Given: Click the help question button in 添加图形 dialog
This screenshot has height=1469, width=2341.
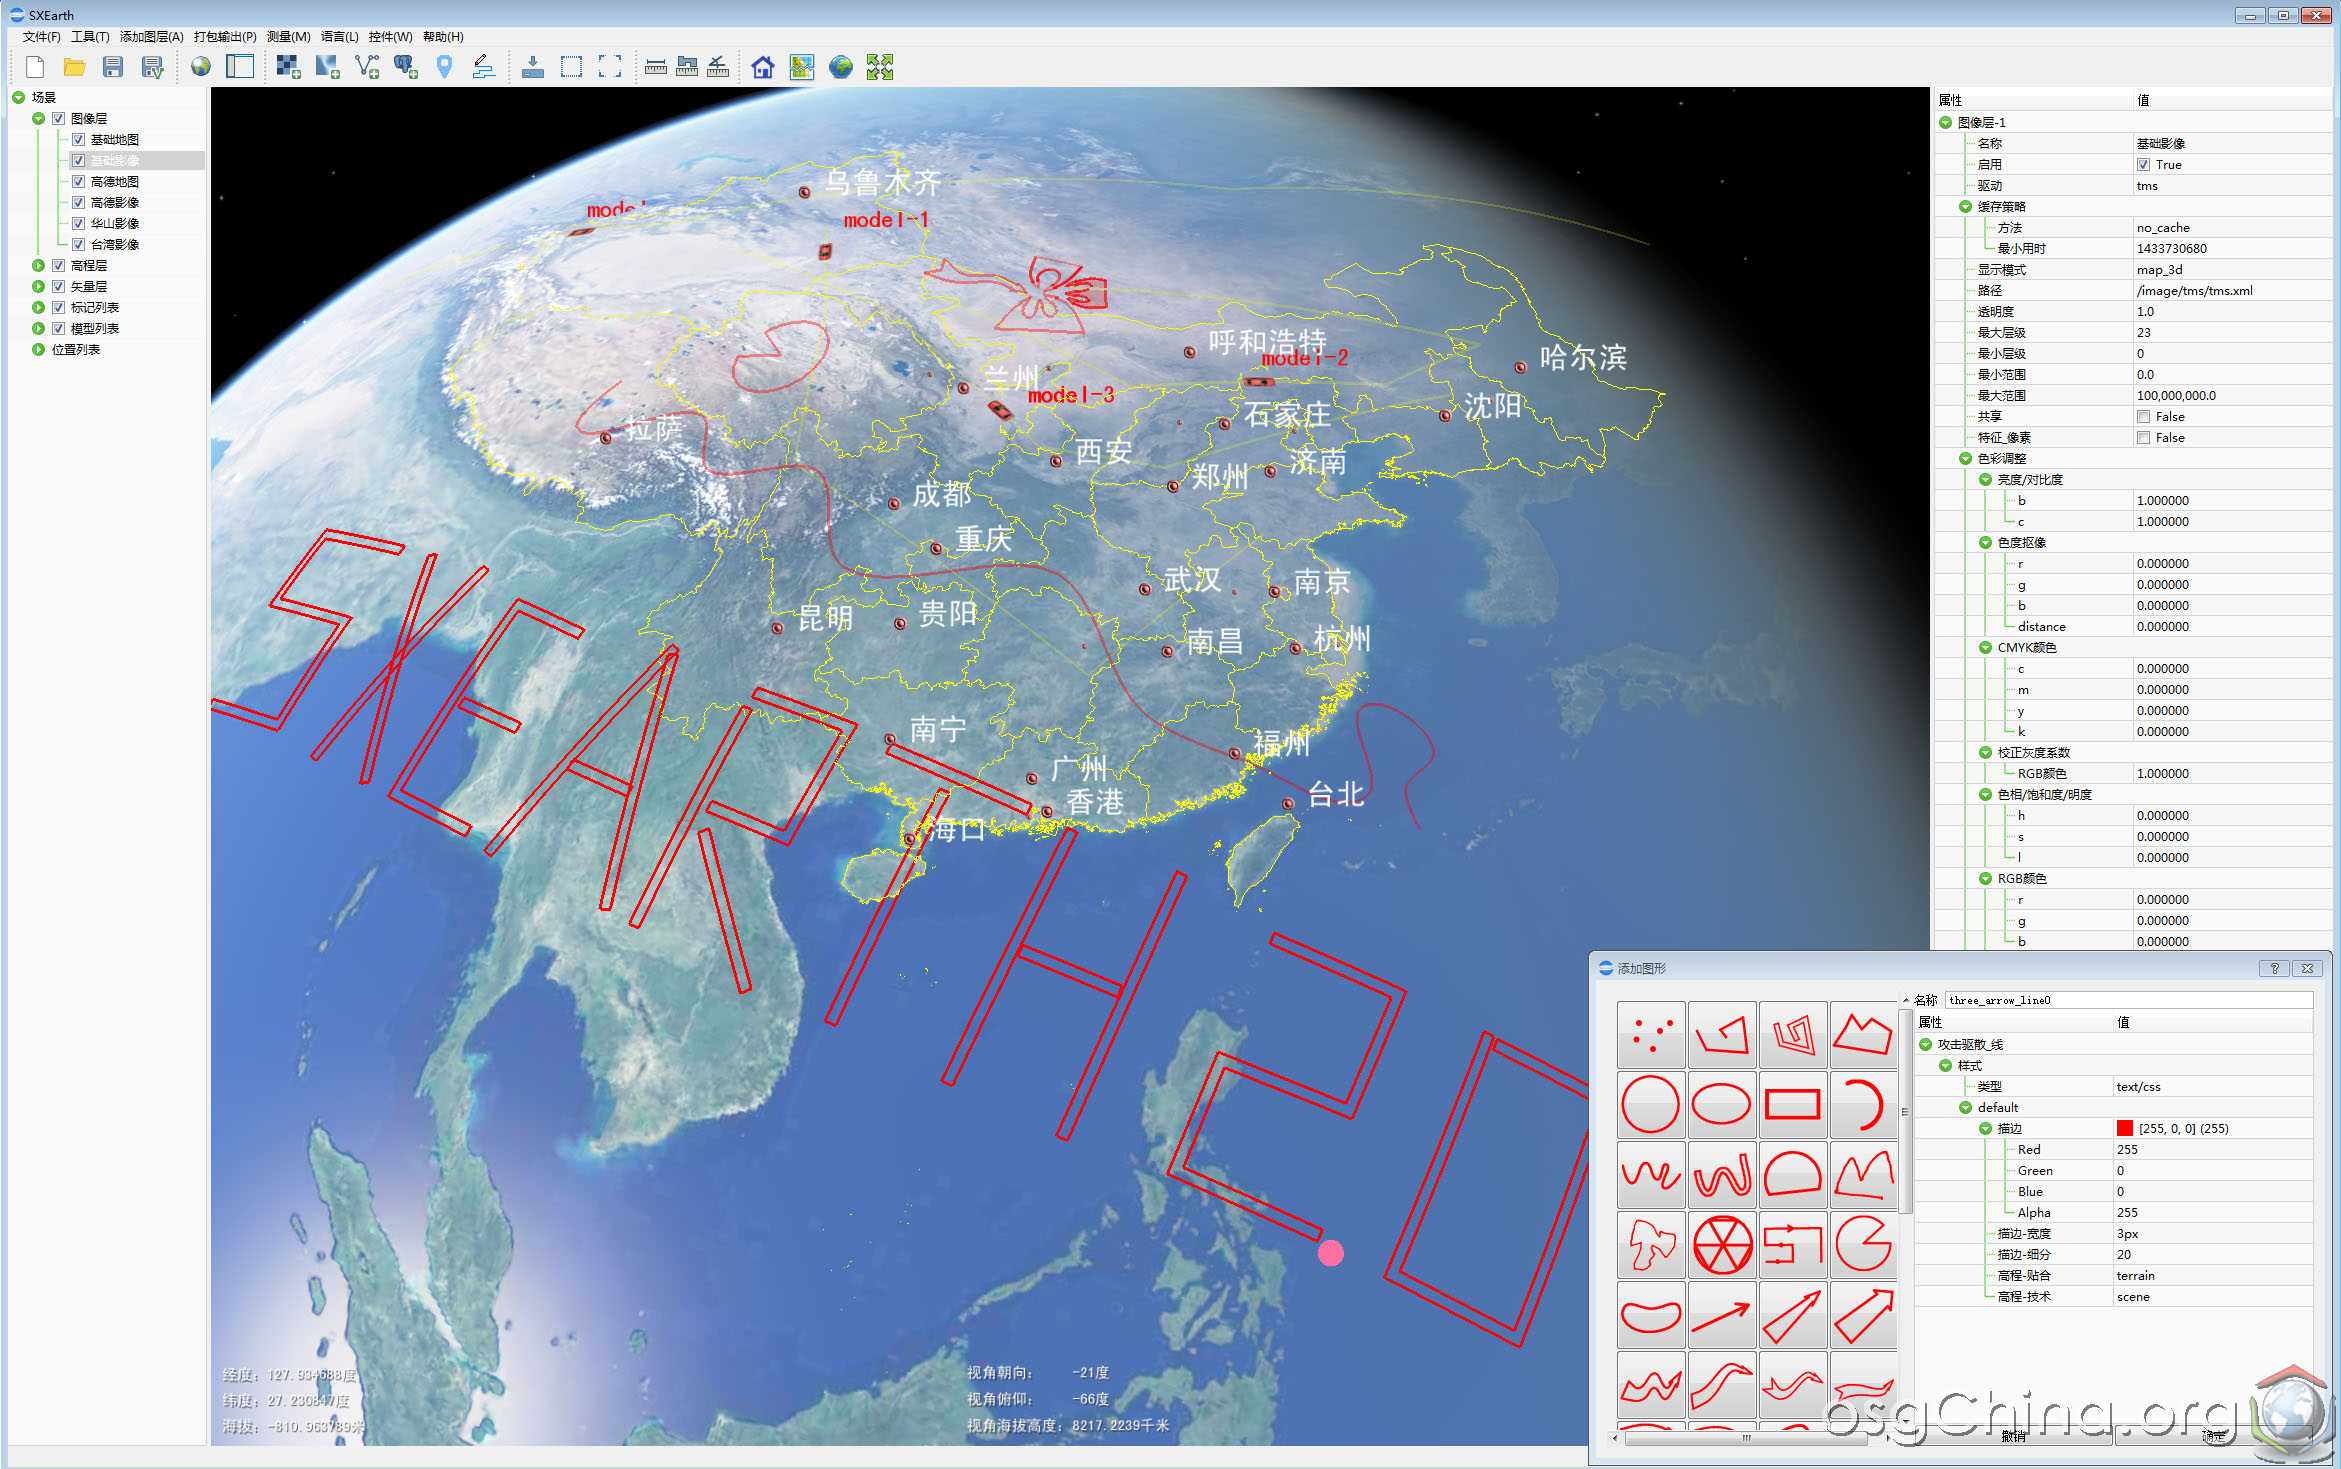Looking at the screenshot, I should [x=2274, y=968].
